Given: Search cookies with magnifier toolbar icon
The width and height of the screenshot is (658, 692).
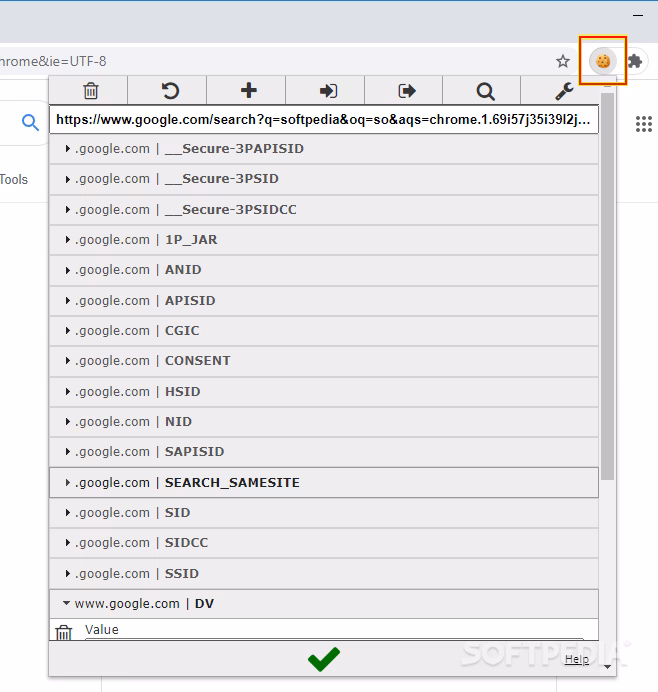Looking at the screenshot, I should pyautogui.click(x=485, y=90).
